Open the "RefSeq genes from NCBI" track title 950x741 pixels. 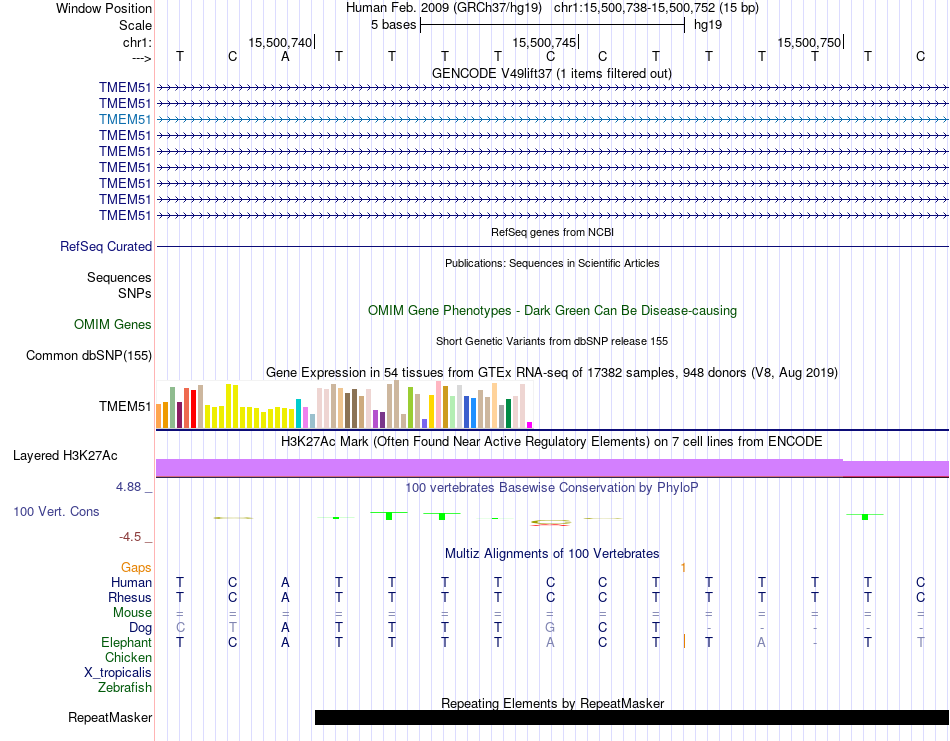[552, 232]
